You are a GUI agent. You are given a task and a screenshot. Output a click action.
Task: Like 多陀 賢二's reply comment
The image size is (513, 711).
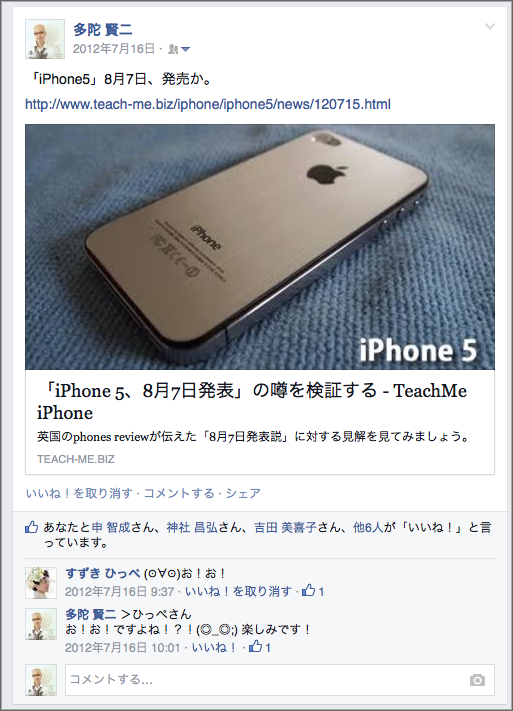214,647
